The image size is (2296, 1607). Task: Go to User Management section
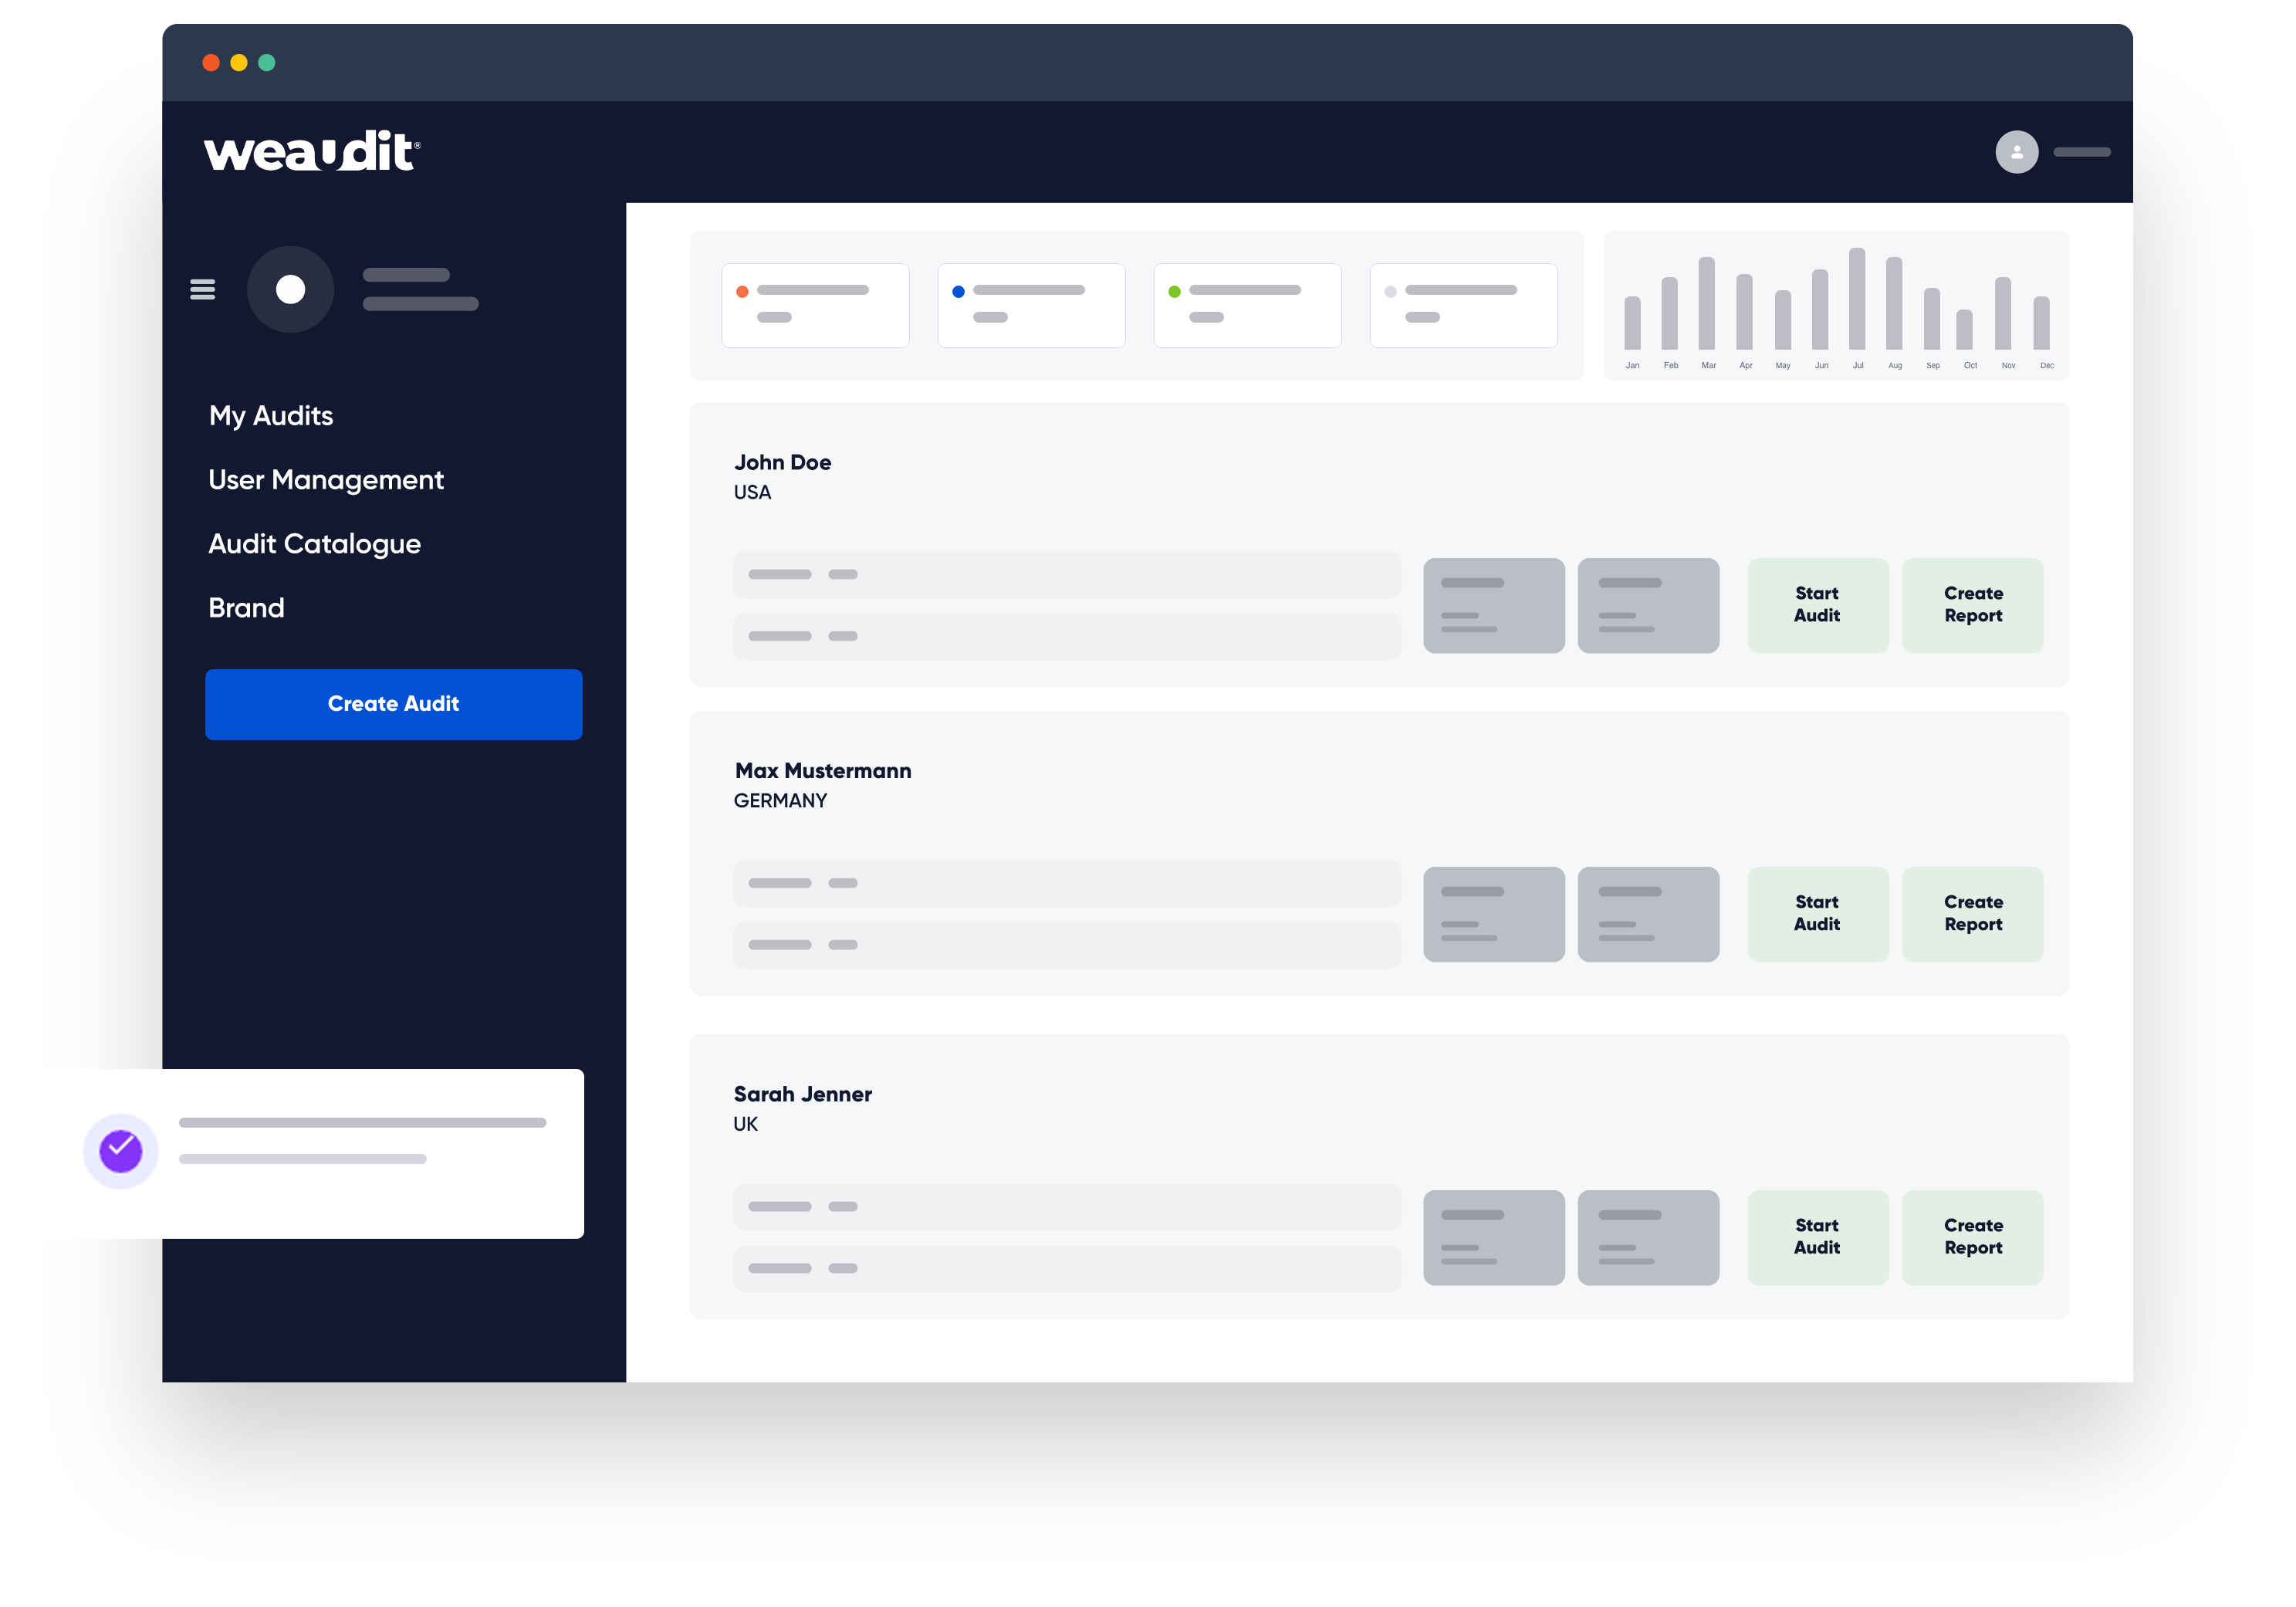(326, 480)
